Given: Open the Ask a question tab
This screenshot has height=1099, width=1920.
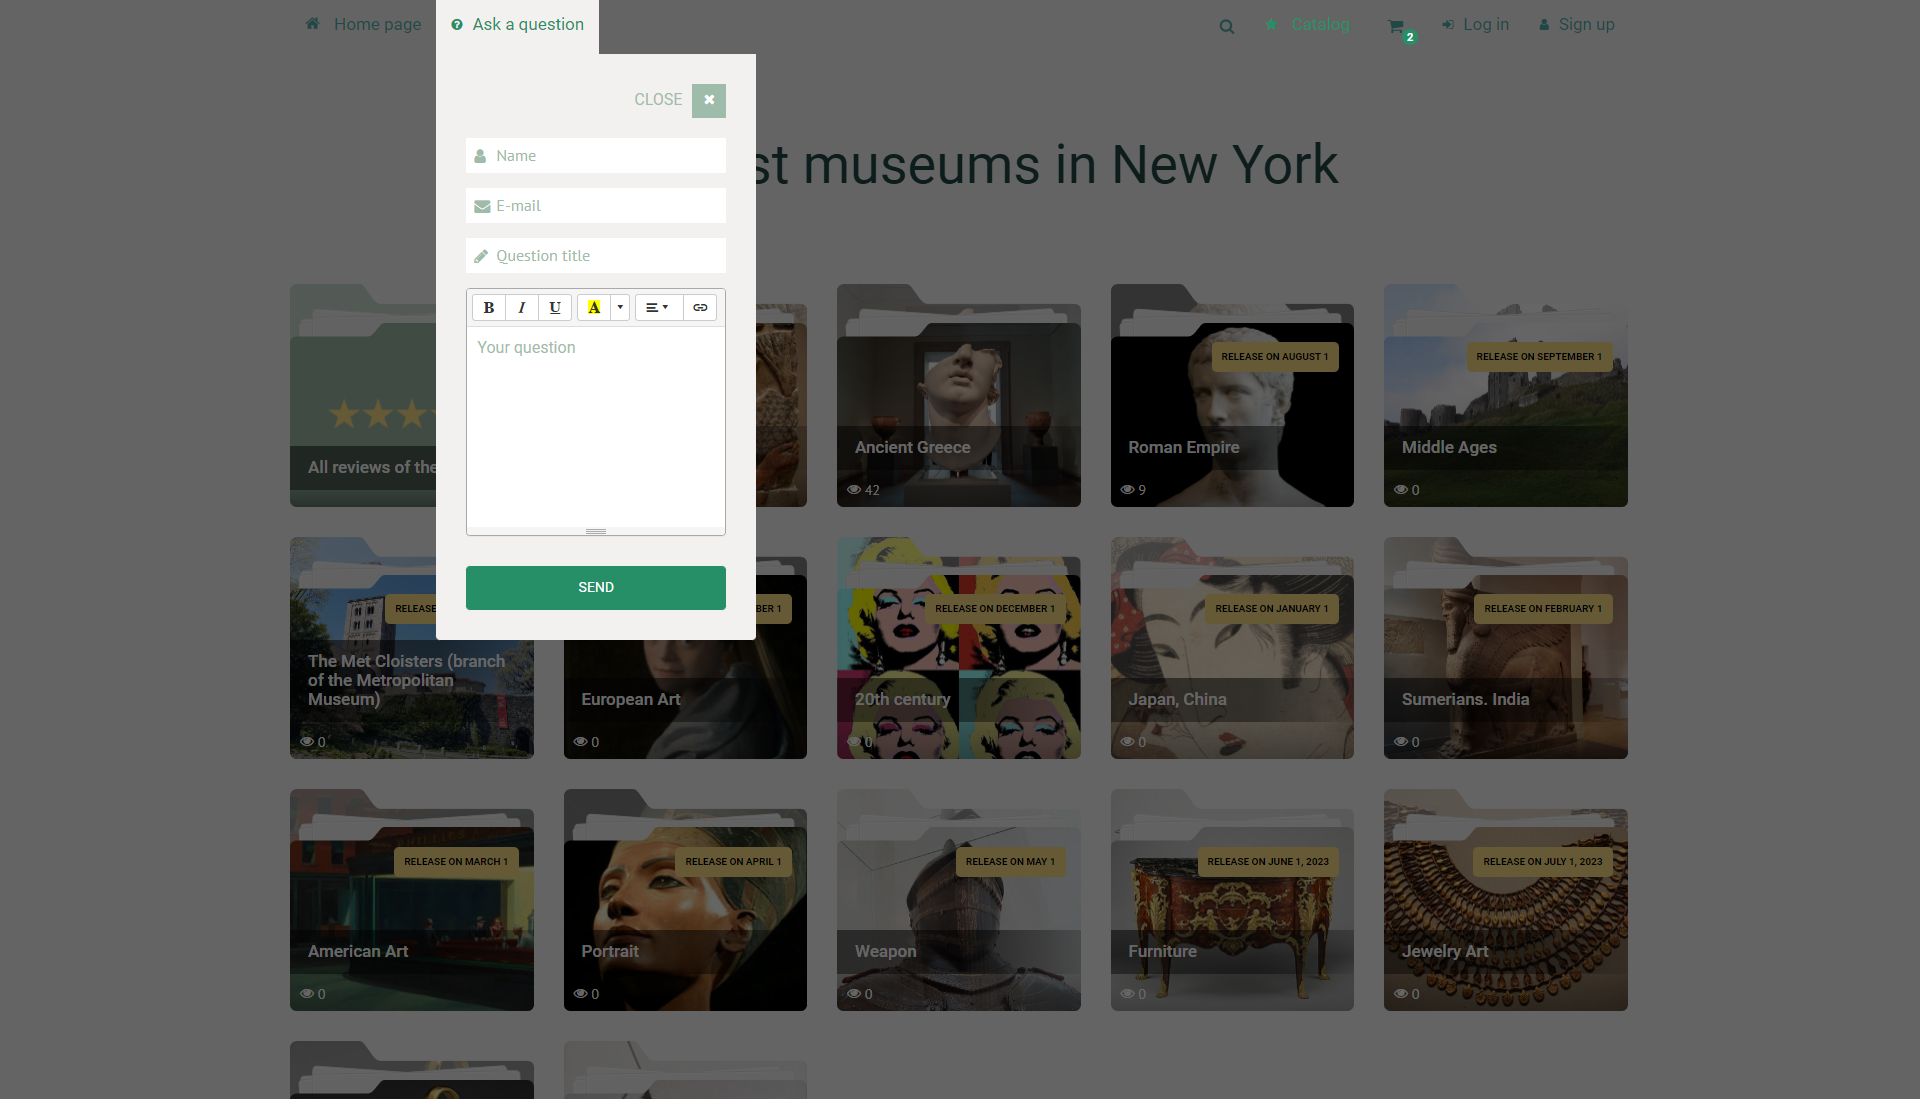Looking at the screenshot, I should tap(517, 25).
